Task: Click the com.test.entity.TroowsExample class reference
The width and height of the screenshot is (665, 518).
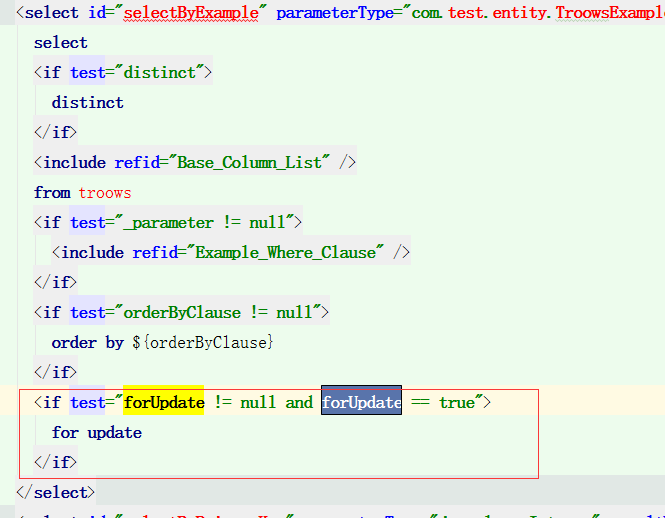Action: click(x=540, y=13)
